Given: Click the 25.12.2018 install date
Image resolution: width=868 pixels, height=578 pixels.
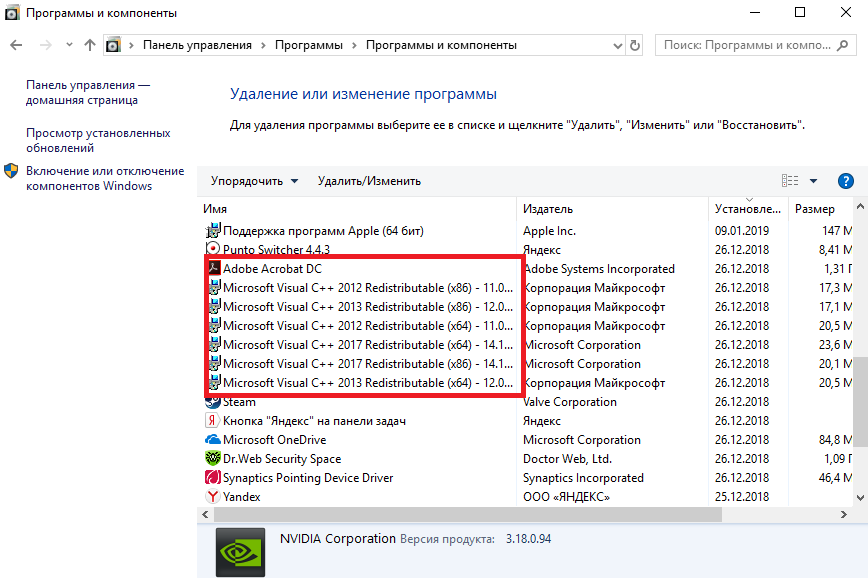Looking at the screenshot, I should tap(742, 497).
